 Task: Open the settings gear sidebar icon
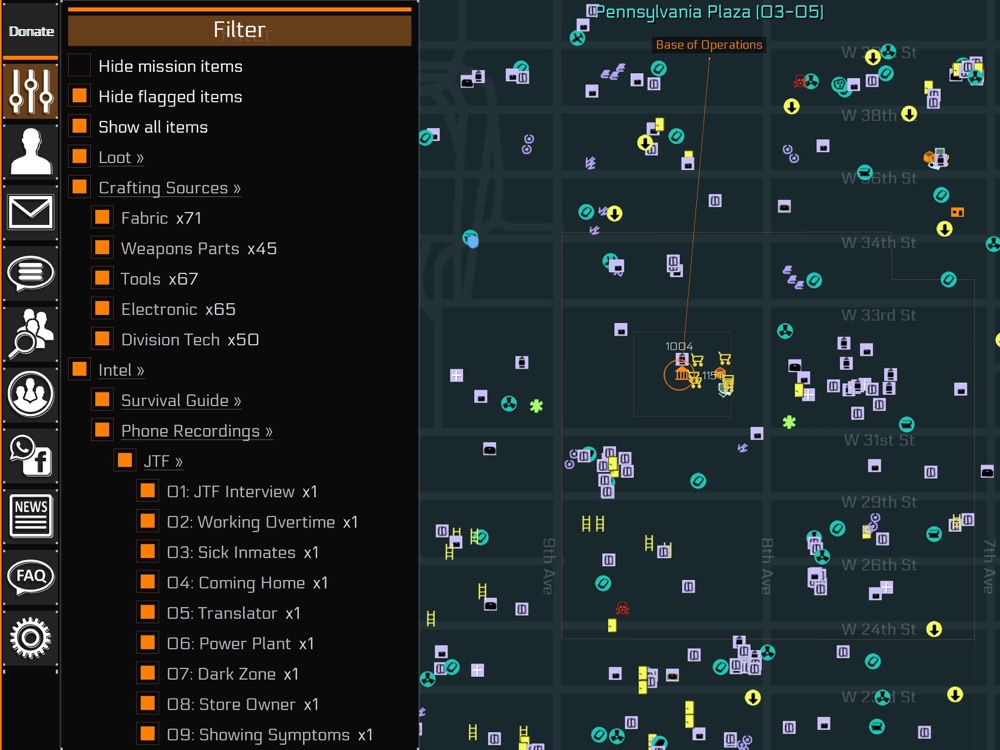pos(30,637)
